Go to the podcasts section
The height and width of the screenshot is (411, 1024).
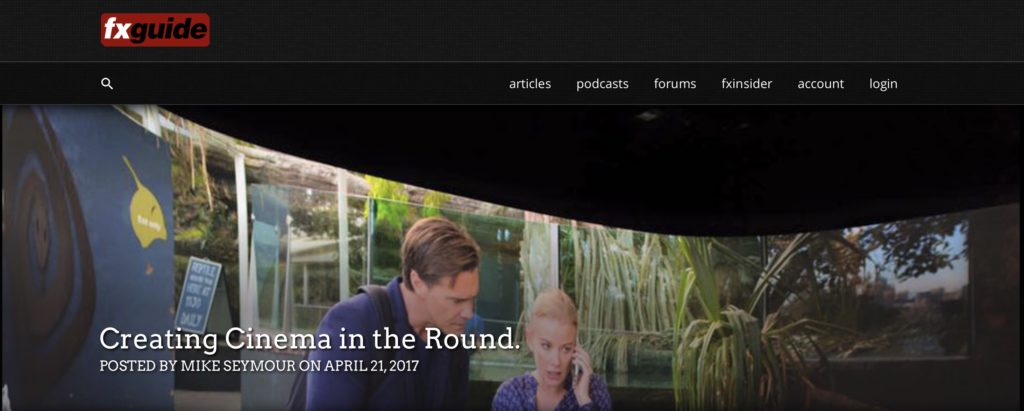coord(602,84)
